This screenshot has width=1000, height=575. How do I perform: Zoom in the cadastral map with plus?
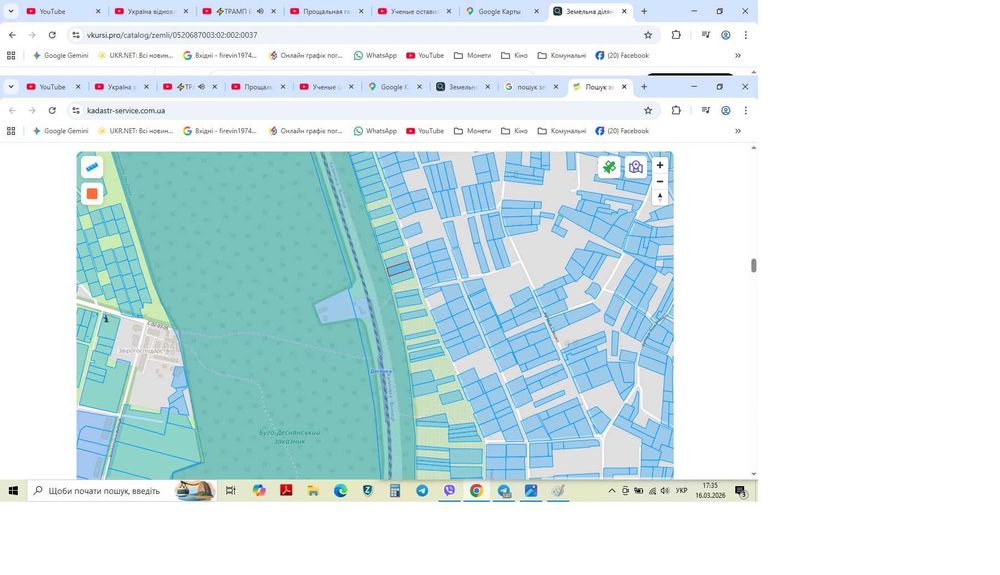pos(660,165)
